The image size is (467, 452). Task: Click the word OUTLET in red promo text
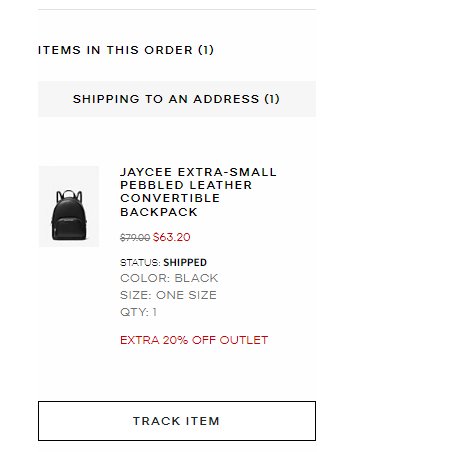[x=244, y=340]
